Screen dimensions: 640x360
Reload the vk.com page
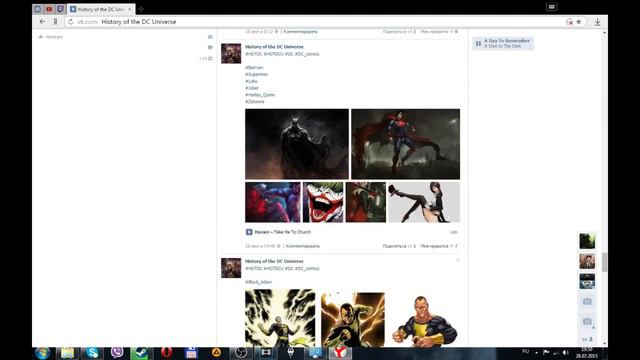click(71, 22)
